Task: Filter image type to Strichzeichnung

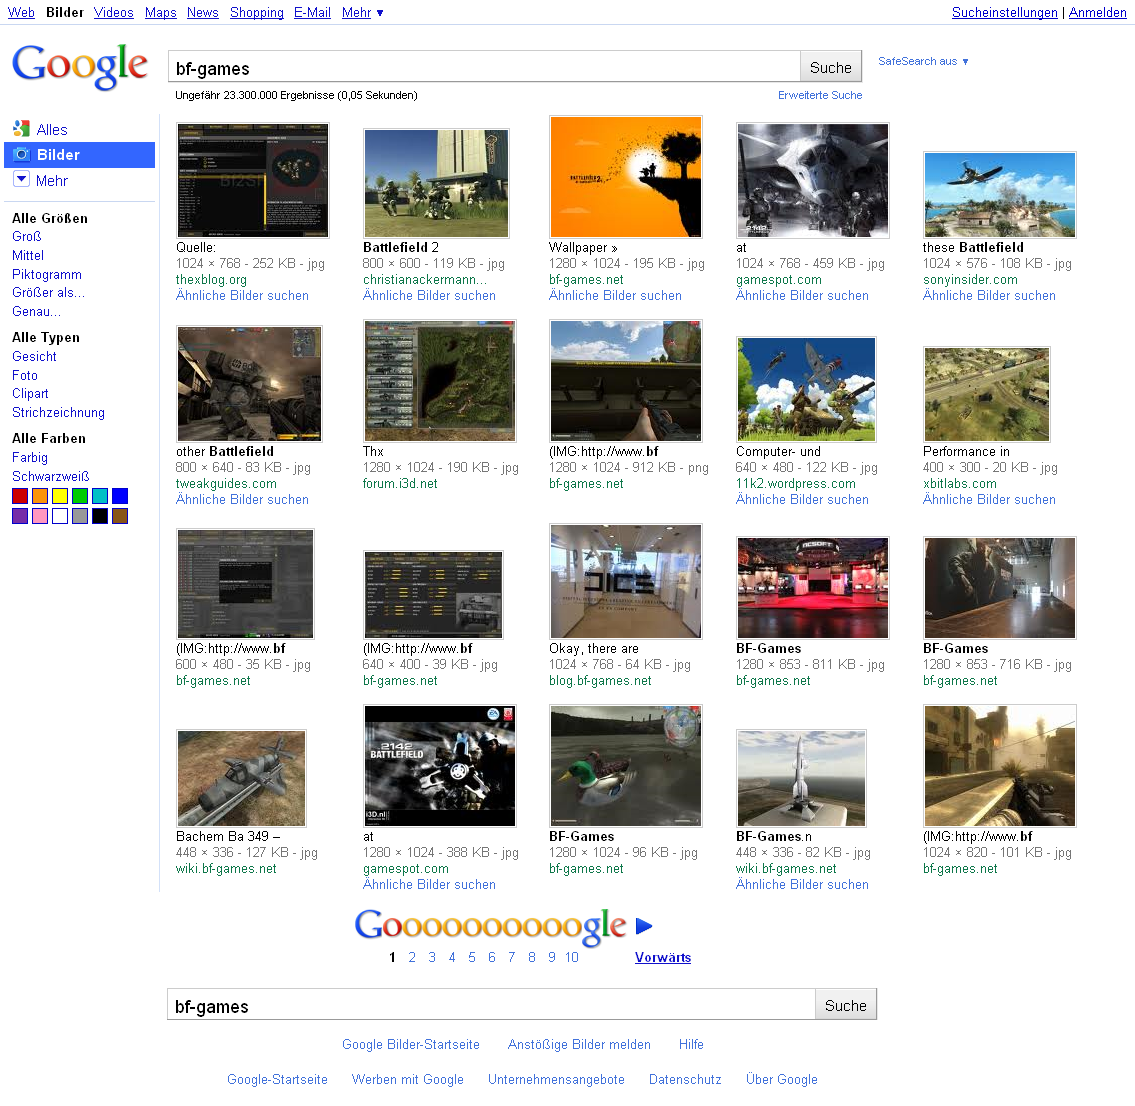Action: coord(59,413)
